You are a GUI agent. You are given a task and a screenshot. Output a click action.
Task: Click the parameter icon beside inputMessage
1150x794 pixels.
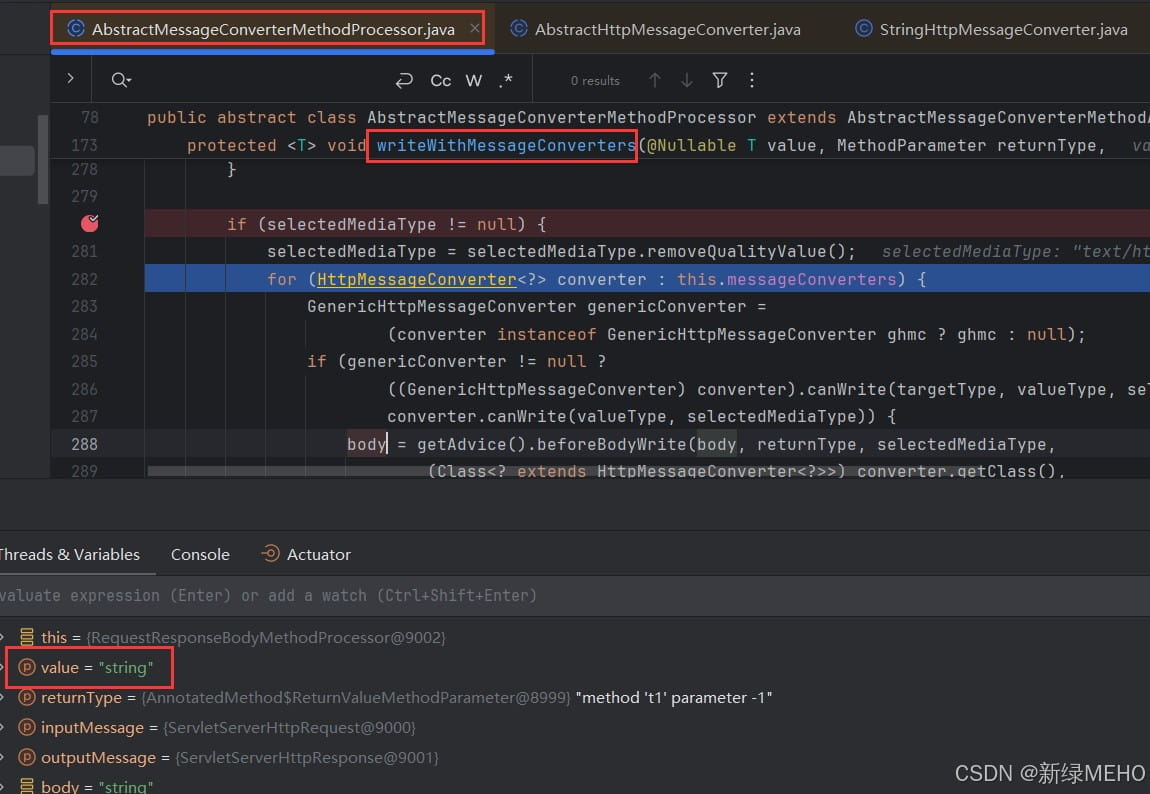point(26,727)
